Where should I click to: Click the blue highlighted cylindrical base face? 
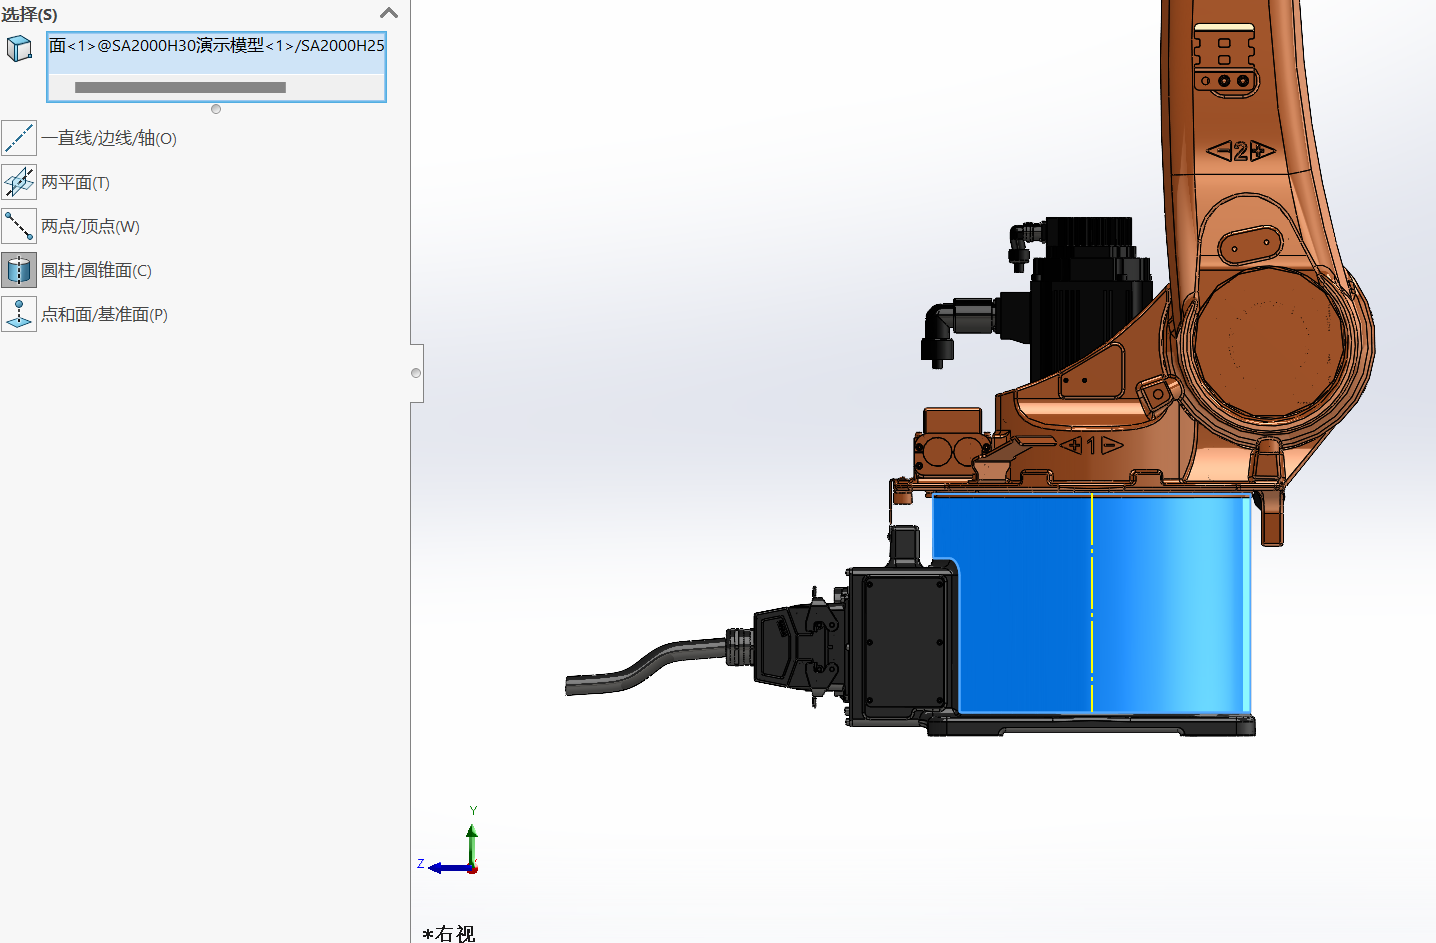1020,620
